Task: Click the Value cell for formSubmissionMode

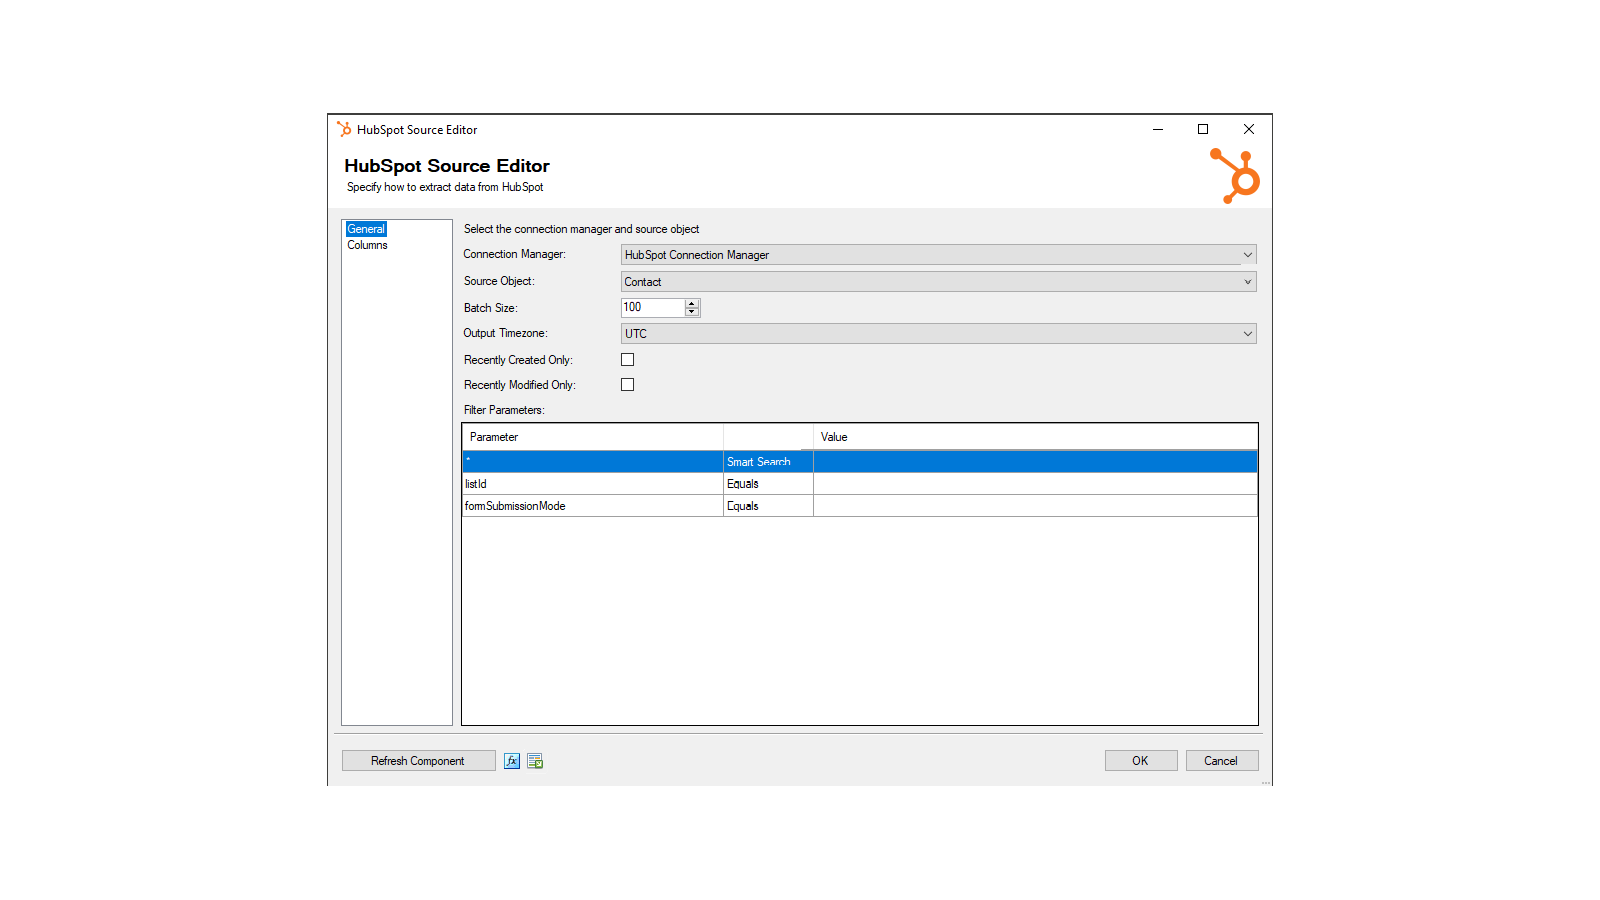Action: (1035, 506)
